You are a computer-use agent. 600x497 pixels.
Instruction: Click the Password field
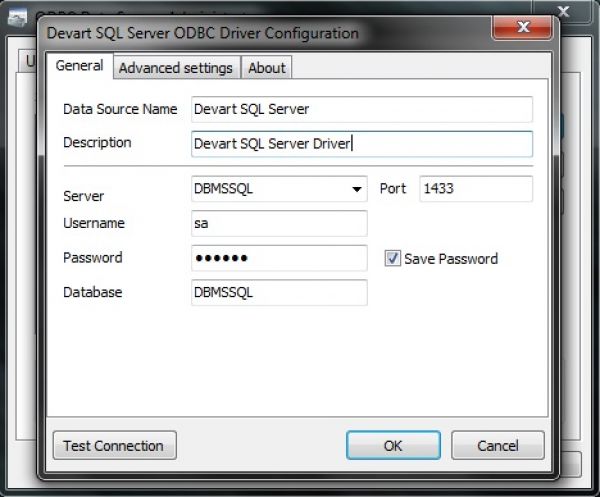(x=279, y=258)
